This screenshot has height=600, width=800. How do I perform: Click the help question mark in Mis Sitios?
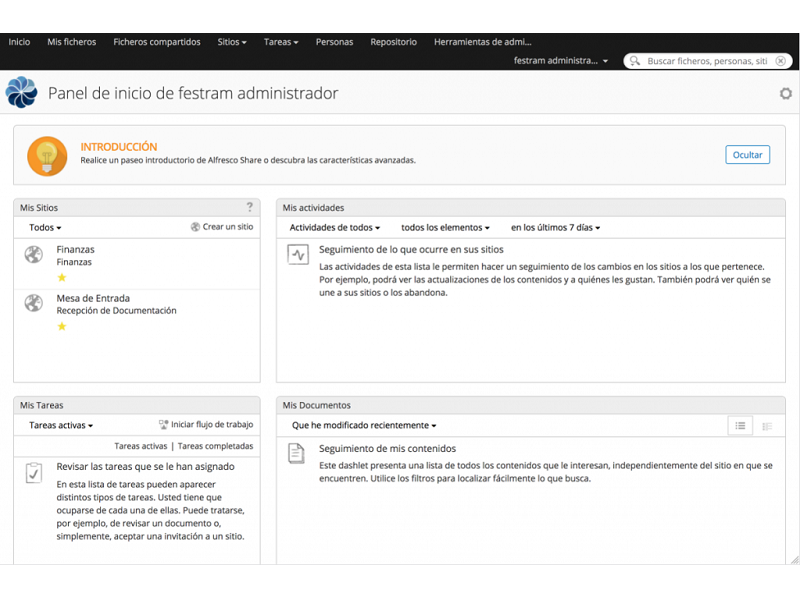pos(250,207)
